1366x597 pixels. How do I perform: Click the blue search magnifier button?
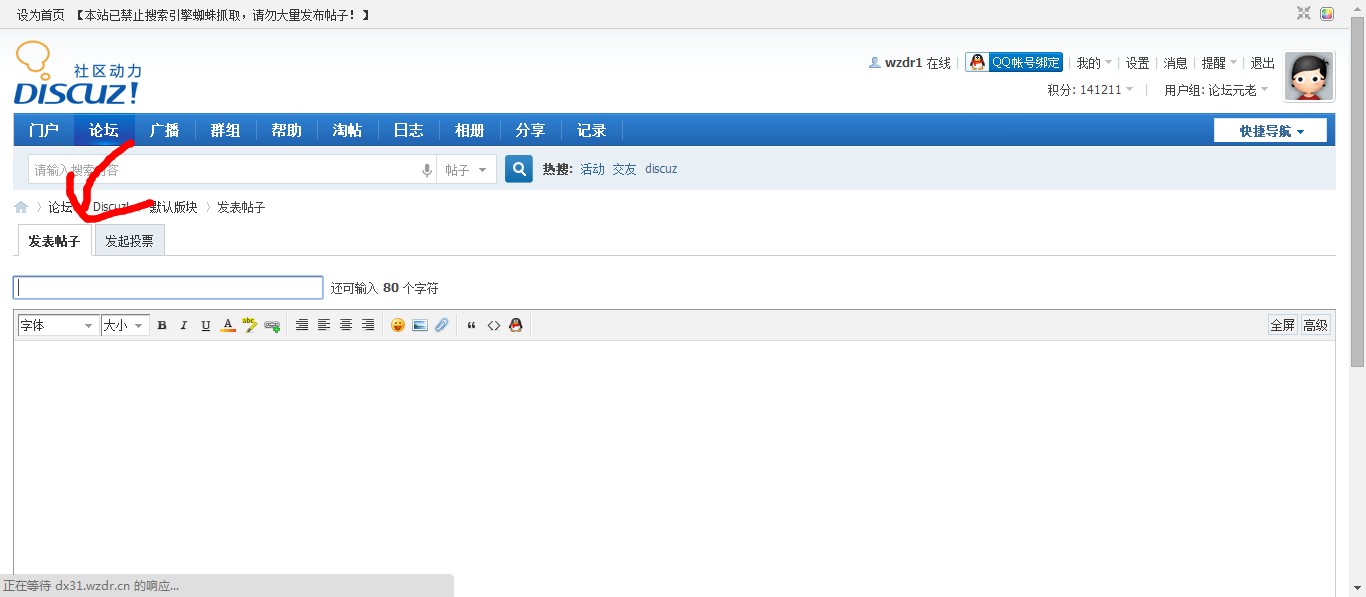point(518,169)
